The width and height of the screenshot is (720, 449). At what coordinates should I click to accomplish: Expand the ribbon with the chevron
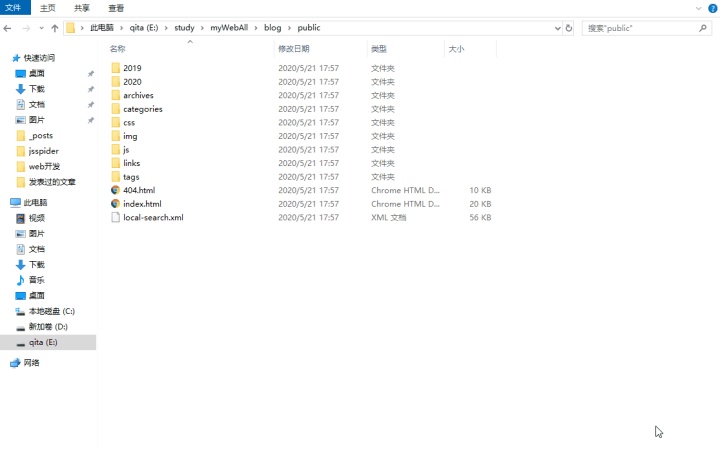(x=698, y=7)
